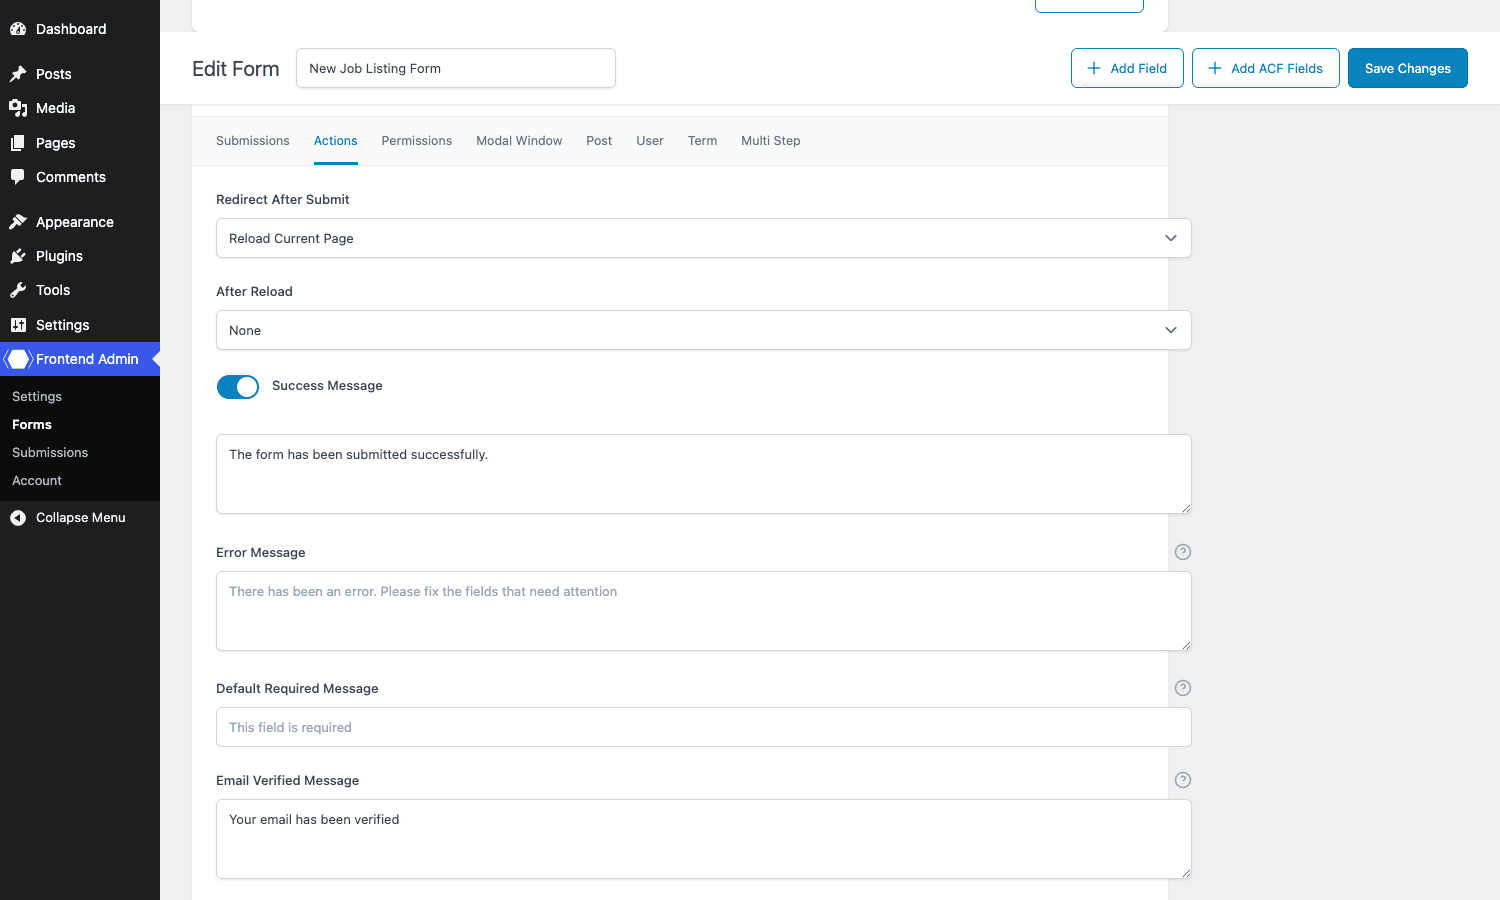1500x900 pixels.
Task: Open the Pages menu item
Action: 80,143
